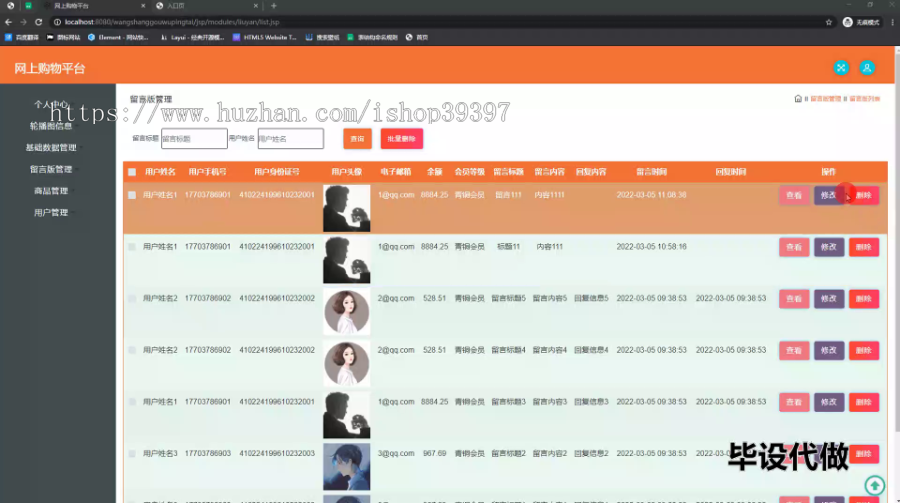Check the row for 留言标题2
This screenshot has height=503, width=900.
[x=132, y=454]
